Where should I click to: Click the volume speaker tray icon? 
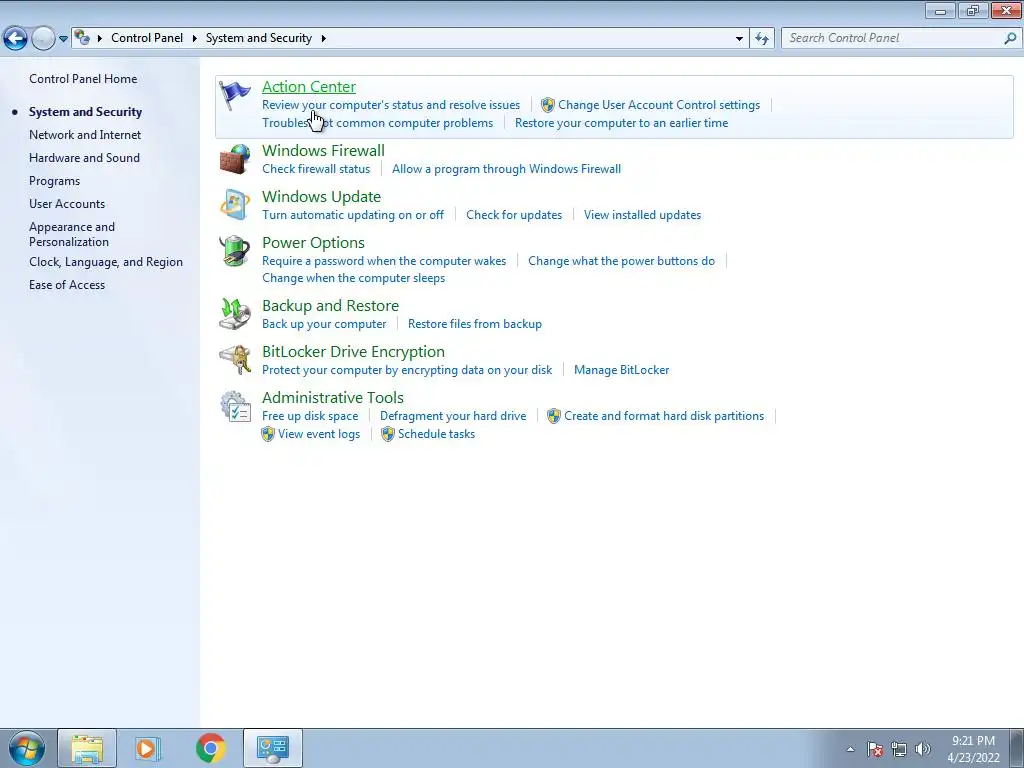point(922,749)
